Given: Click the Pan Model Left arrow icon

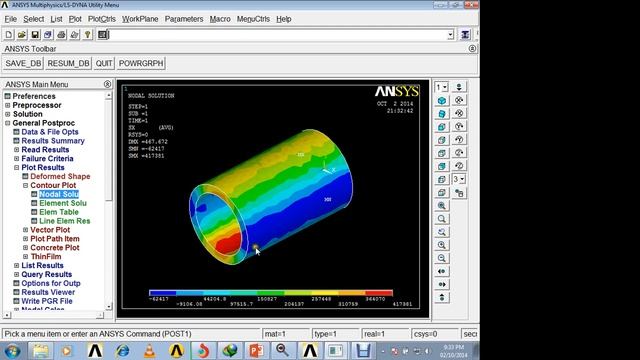Looking at the screenshot, I should 442,271.
